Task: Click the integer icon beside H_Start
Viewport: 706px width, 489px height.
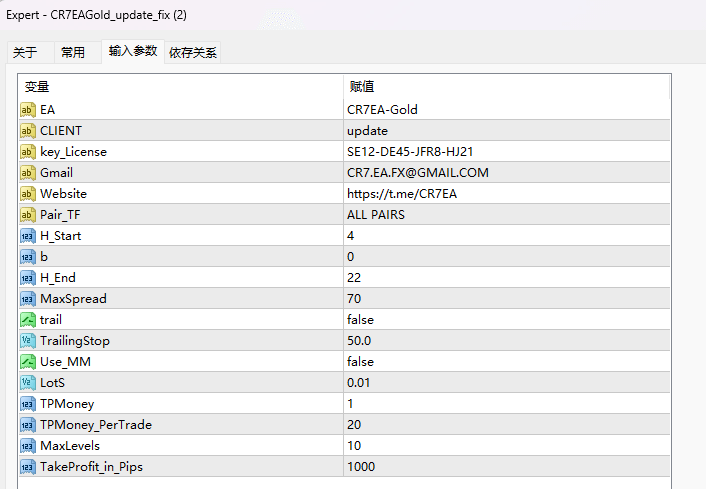Action: [x=27, y=235]
